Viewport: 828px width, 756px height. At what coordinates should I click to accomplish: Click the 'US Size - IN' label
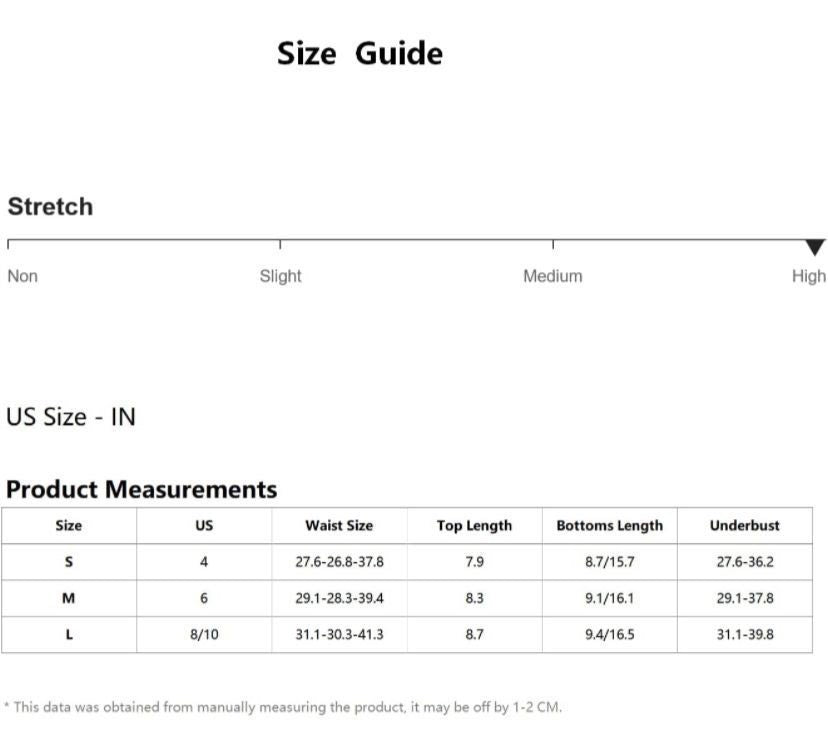click(x=71, y=417)
